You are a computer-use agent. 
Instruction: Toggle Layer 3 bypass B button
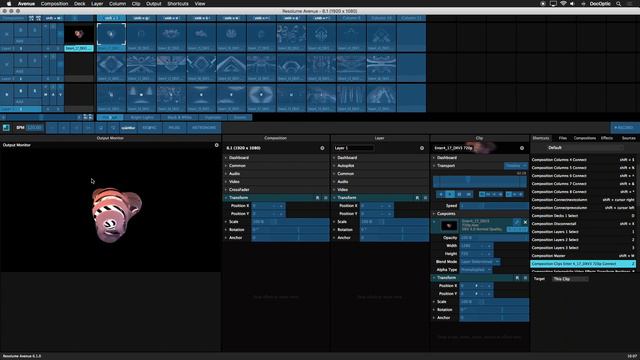21,91
